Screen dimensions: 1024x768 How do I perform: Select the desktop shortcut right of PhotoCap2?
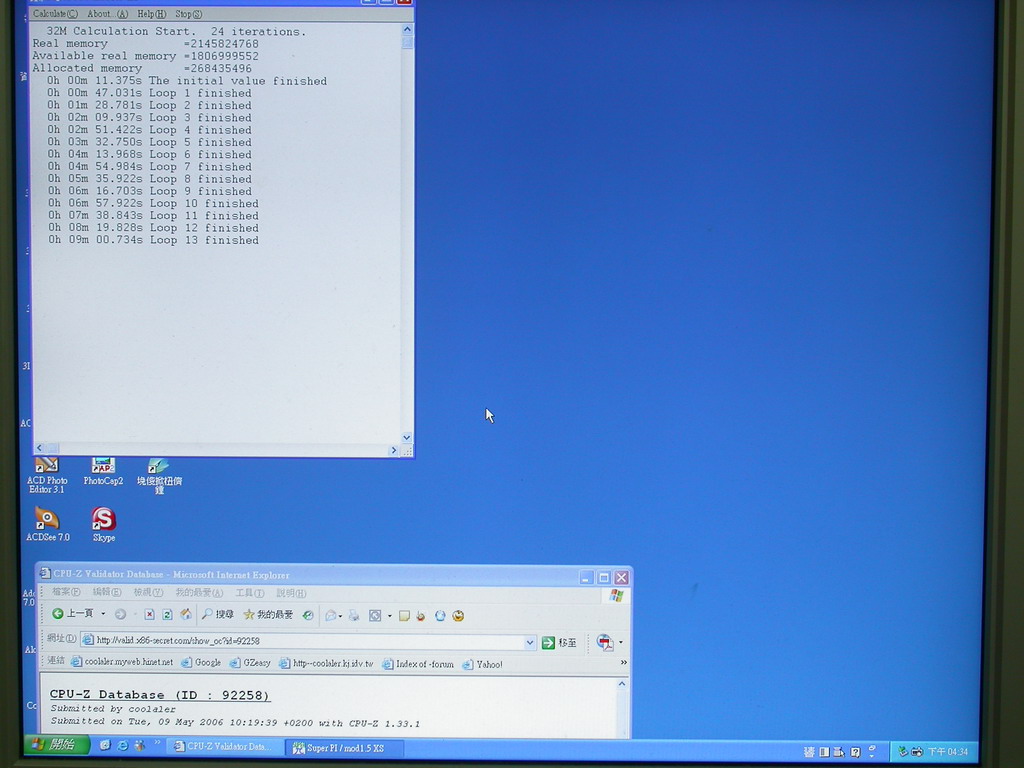pyautogui.click(x=159, y=475)
